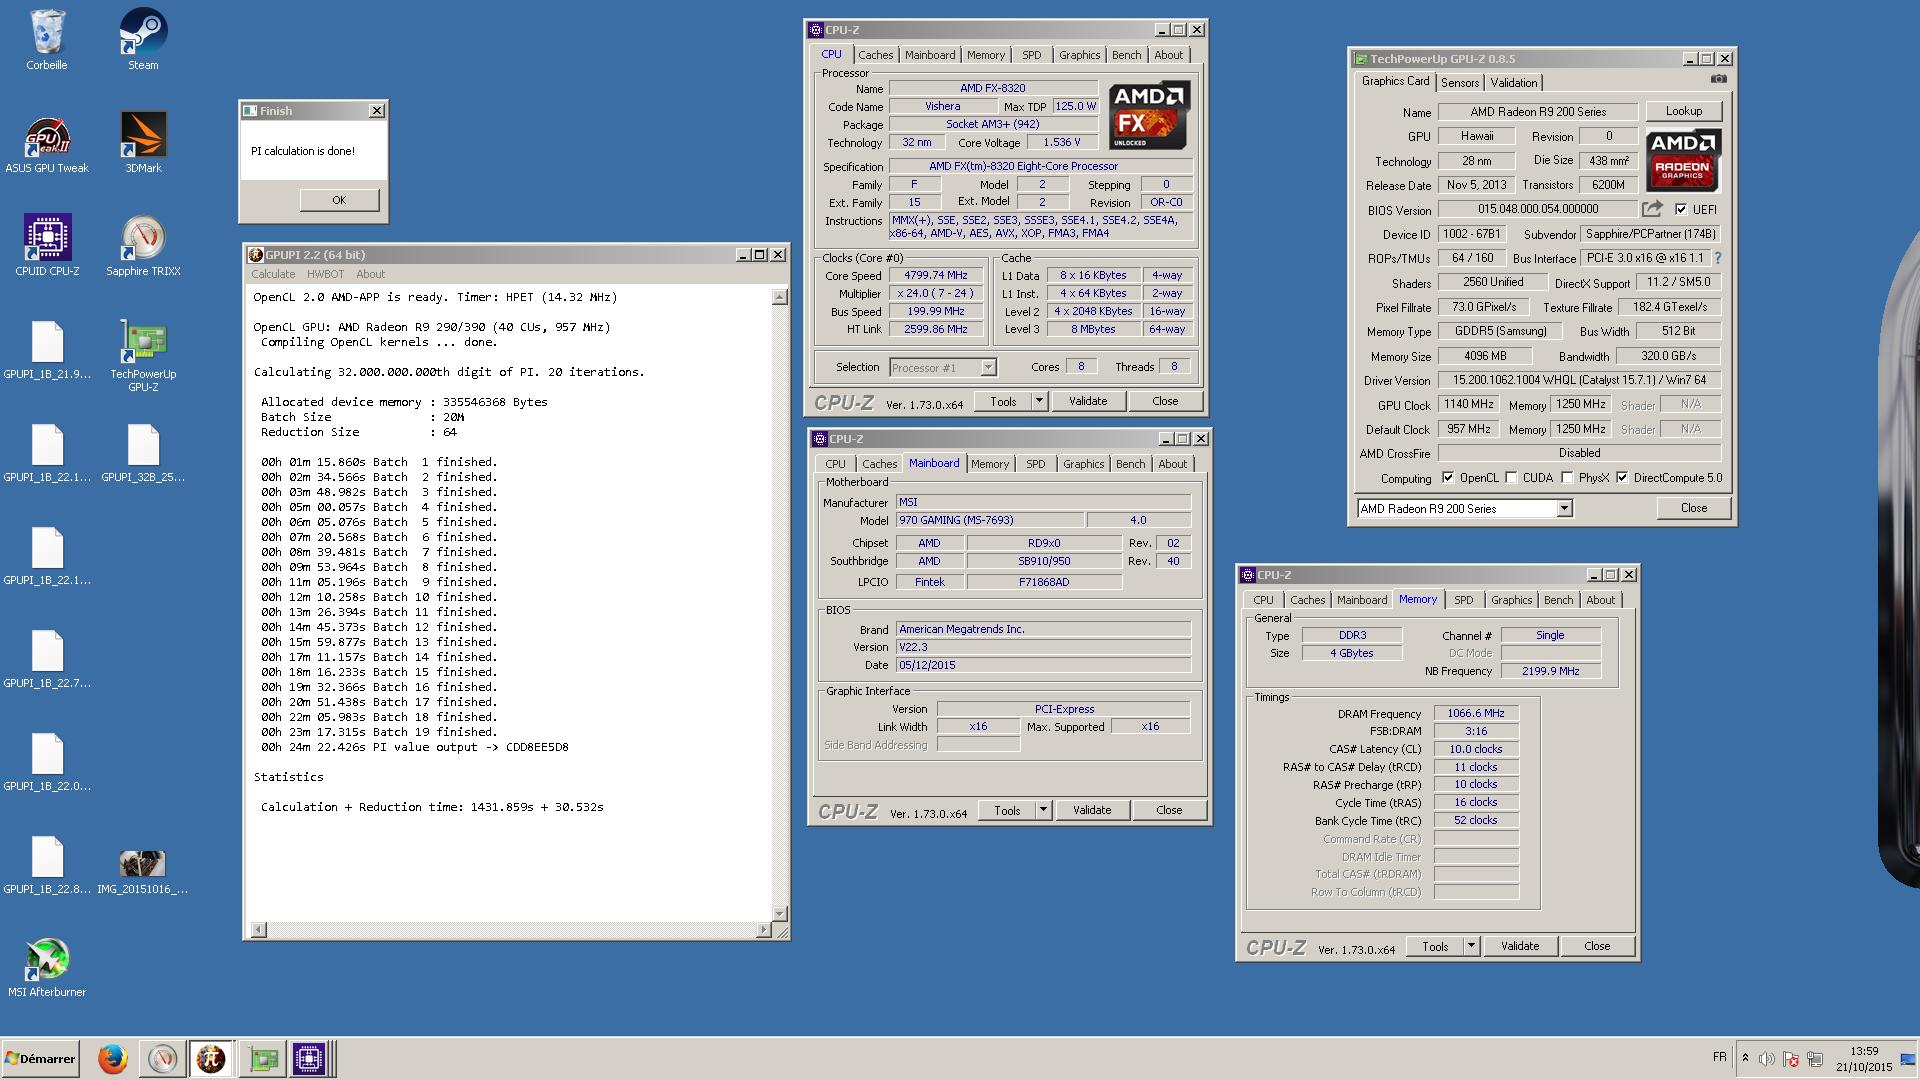Image resolution: width=1920 pixels, height=1080 pixels.
Task: Launch TechPowerUp GPU-Z desktop shortcut
Action: pyautogui.click(x=143, y=355)
